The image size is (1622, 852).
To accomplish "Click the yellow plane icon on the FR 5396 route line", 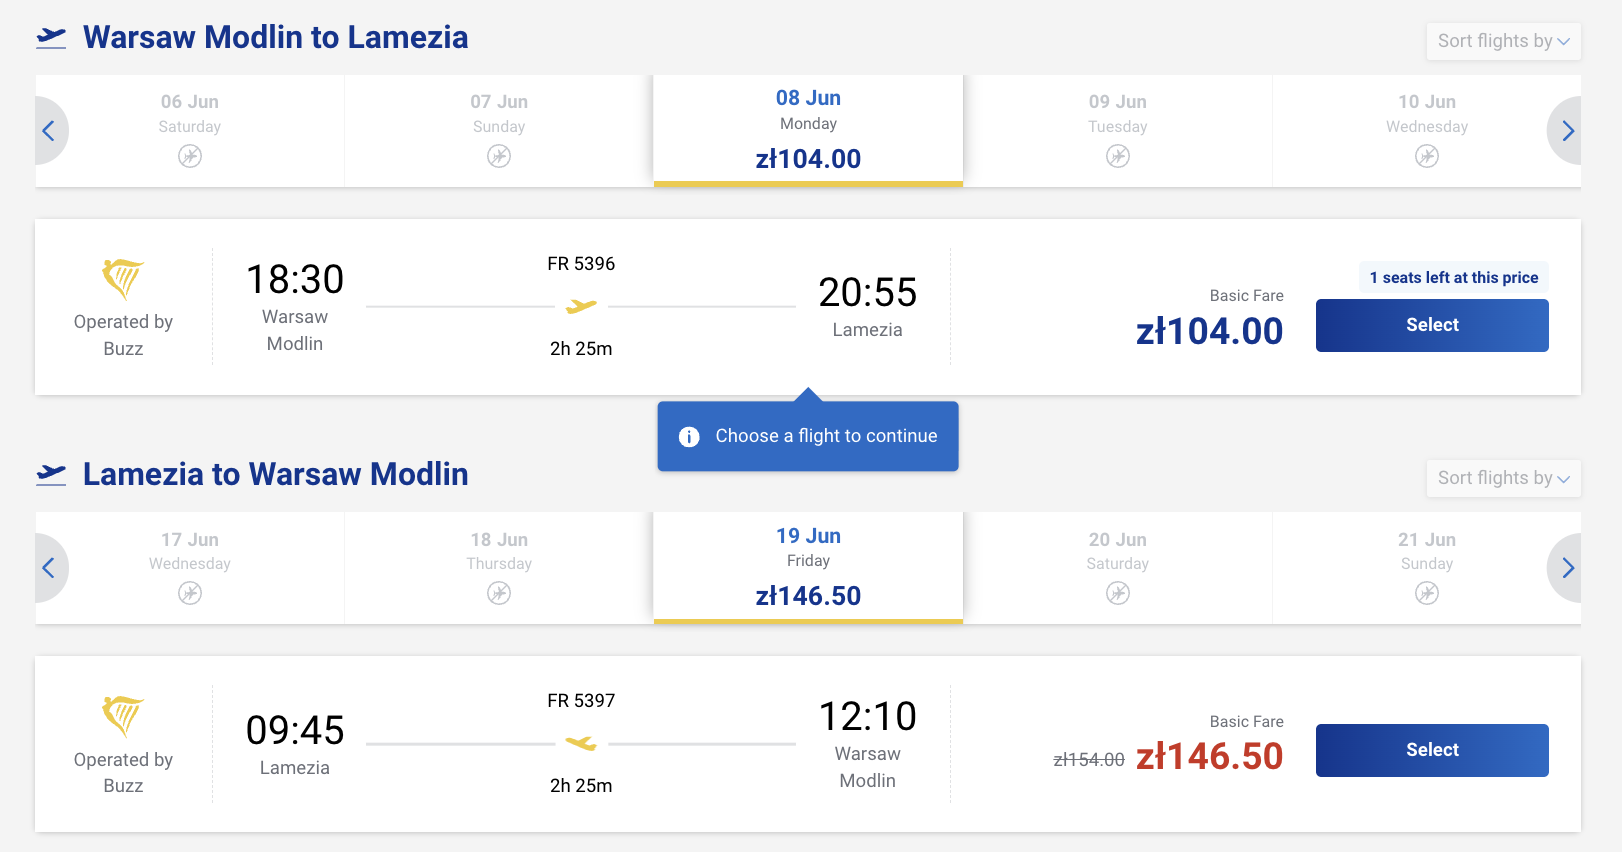I will [x=581, y=306].
